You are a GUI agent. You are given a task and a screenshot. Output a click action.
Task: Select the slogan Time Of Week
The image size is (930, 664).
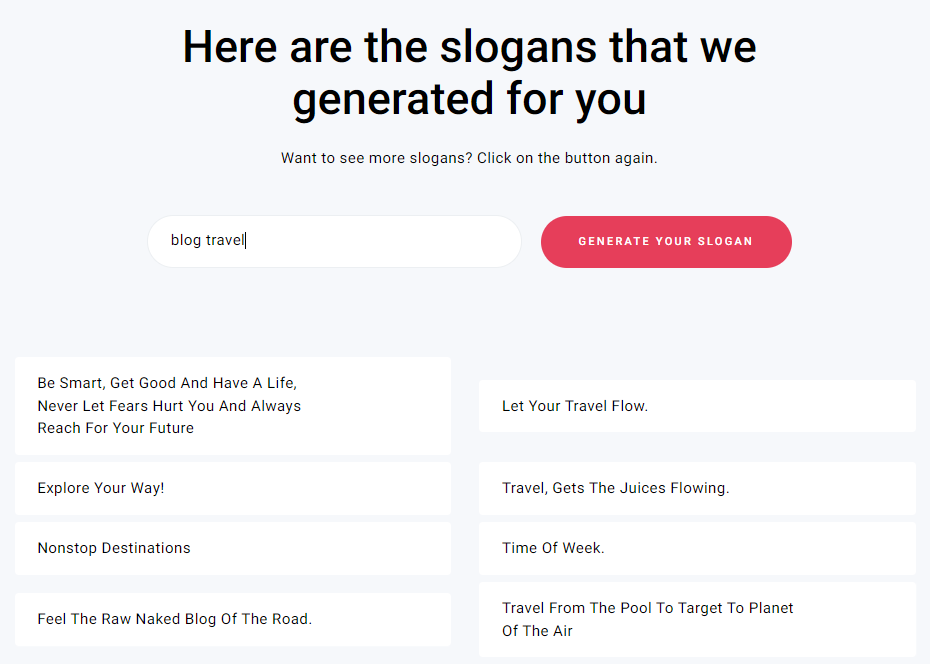click(x=697, y=548)
